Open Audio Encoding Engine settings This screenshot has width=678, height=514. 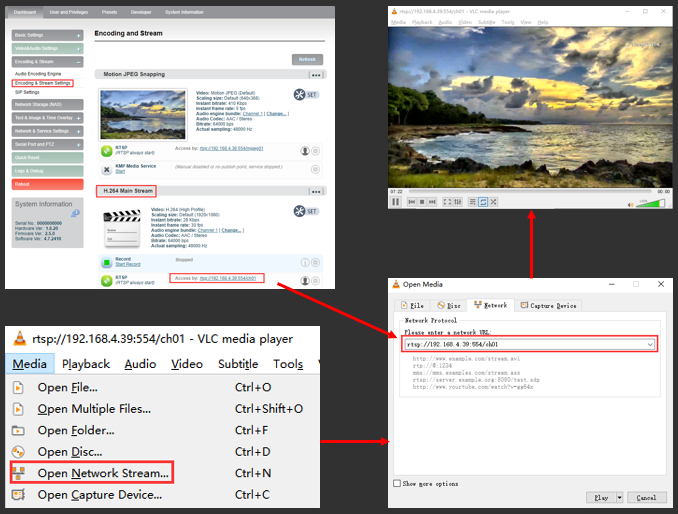(x=38, y=74)
